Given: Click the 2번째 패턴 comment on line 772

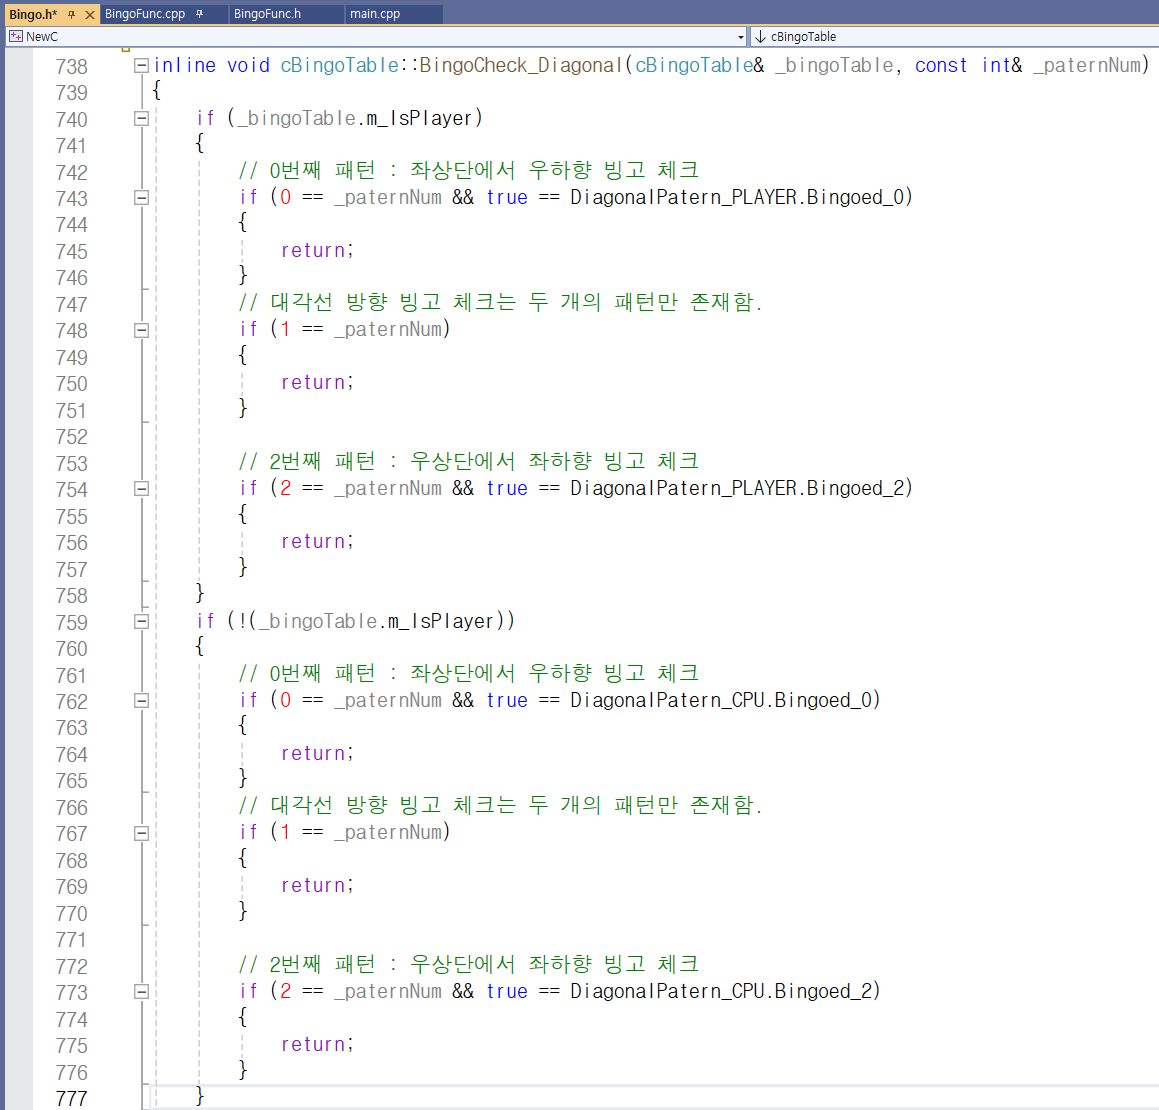Looking at the screenshot, I should (469, 964).
